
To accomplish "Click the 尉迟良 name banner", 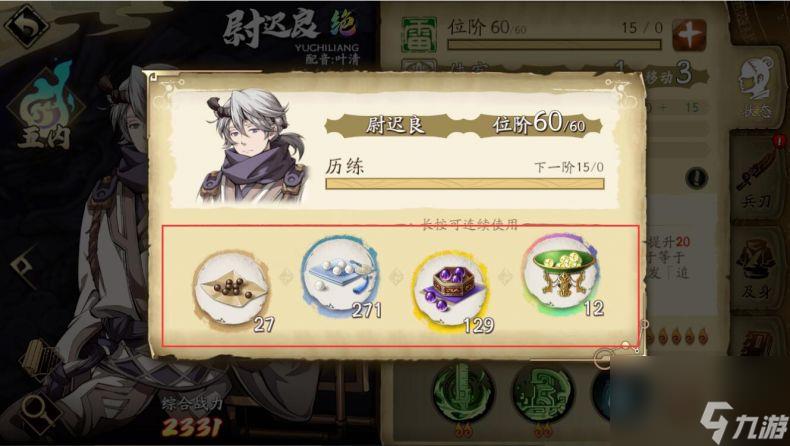I will [394, 125].
